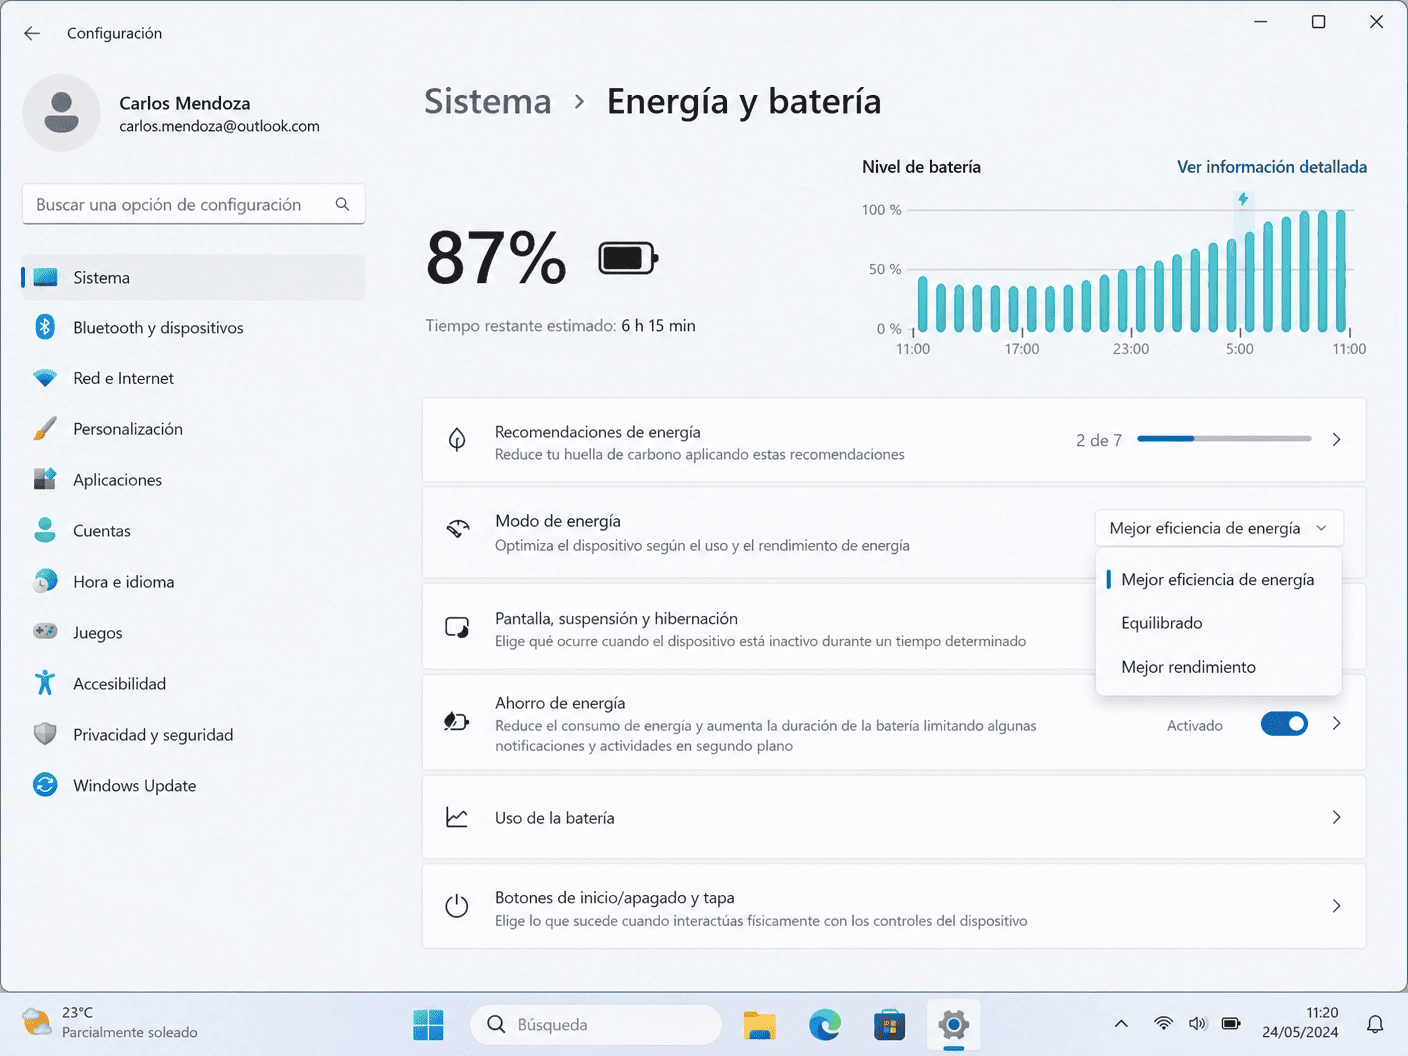Click the power icon for Botones de inicio/apagado
Image resolution: width=1408 pixels, height=1056 pixels.
click(x=457, y=906)
